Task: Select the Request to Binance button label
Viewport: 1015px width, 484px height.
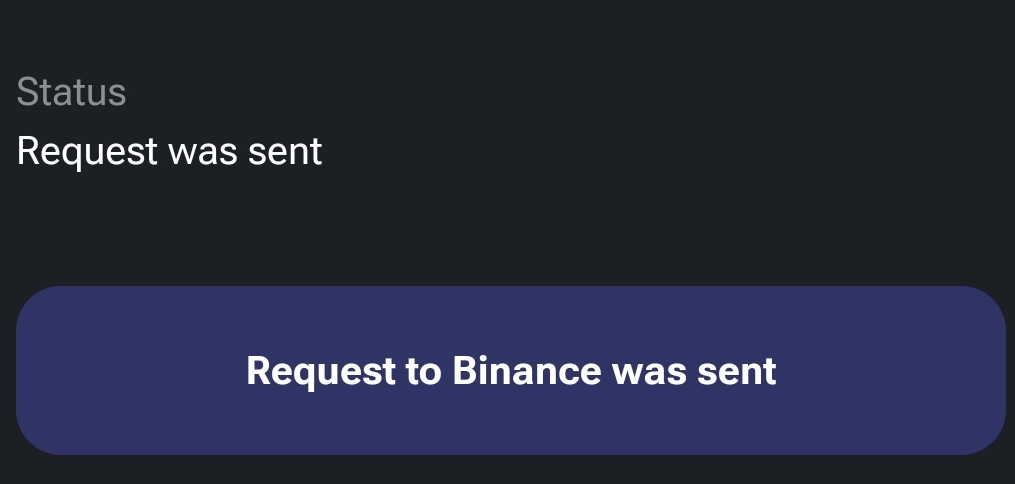Action: click(x=511, y=371)
